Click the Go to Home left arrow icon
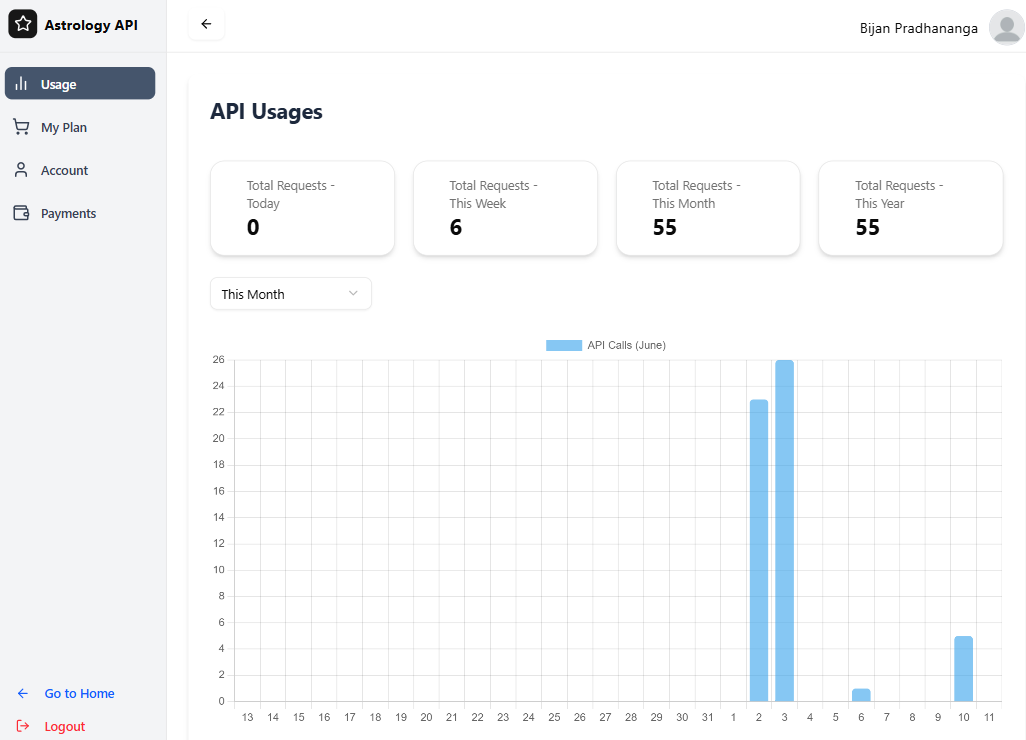This screenshot has width=1026, height=740. coord(22,693)
